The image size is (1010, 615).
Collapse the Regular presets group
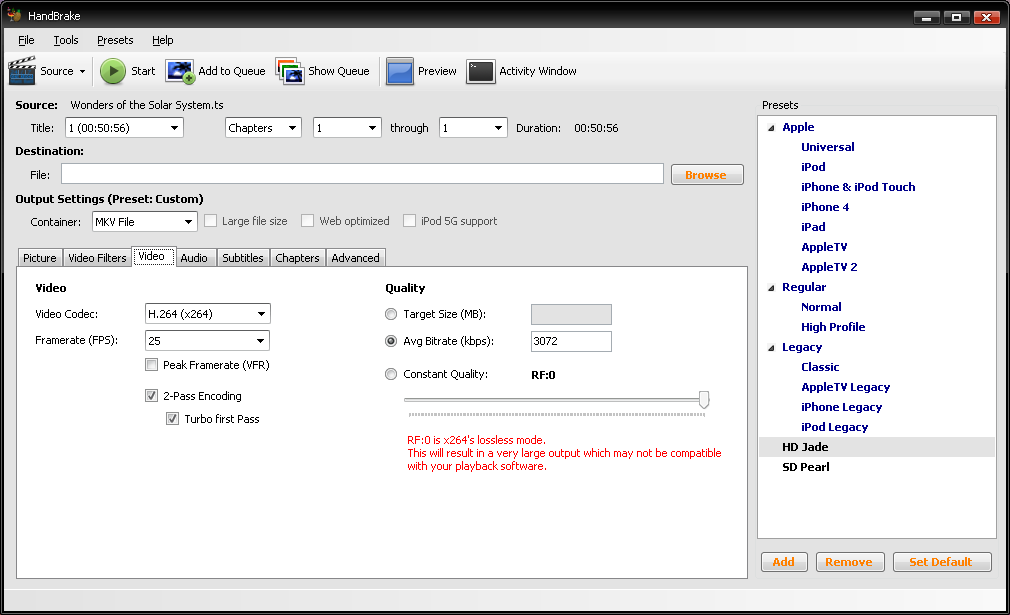pyautogui.click(x=771, y=287)
